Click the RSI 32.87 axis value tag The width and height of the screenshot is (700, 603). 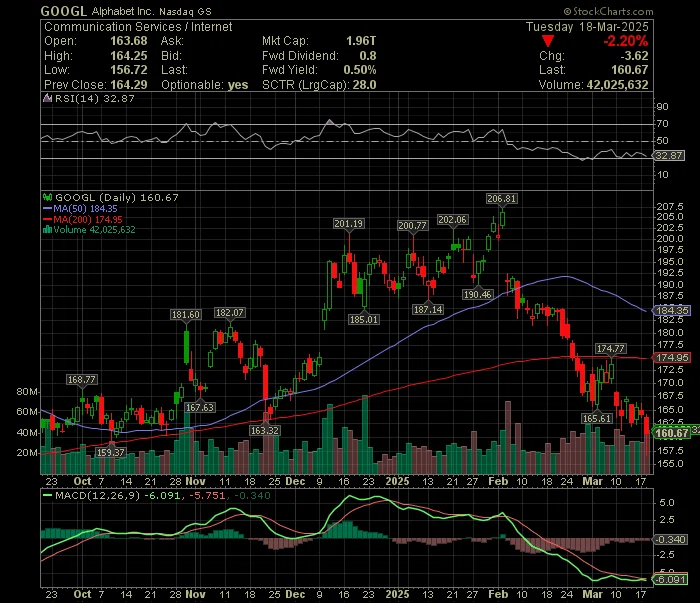coord(669,155)
